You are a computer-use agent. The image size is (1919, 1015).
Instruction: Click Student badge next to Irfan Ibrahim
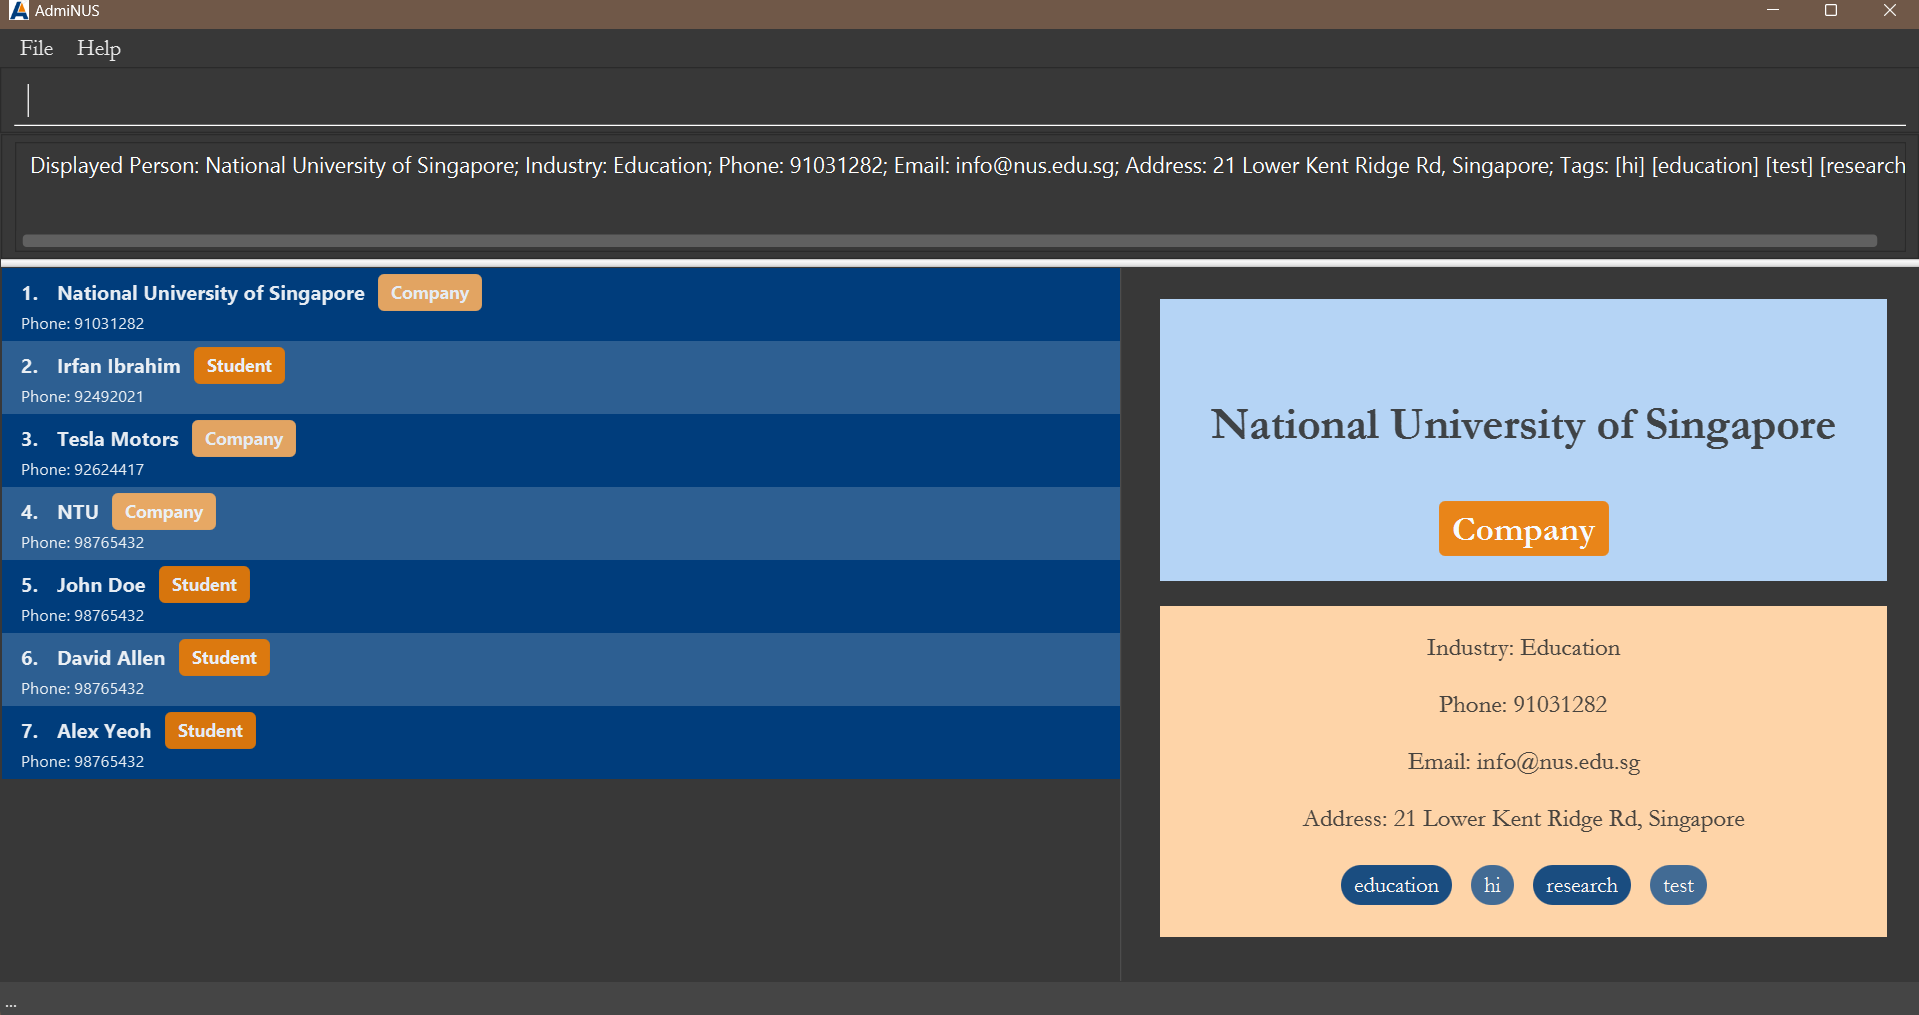(239, 366)
